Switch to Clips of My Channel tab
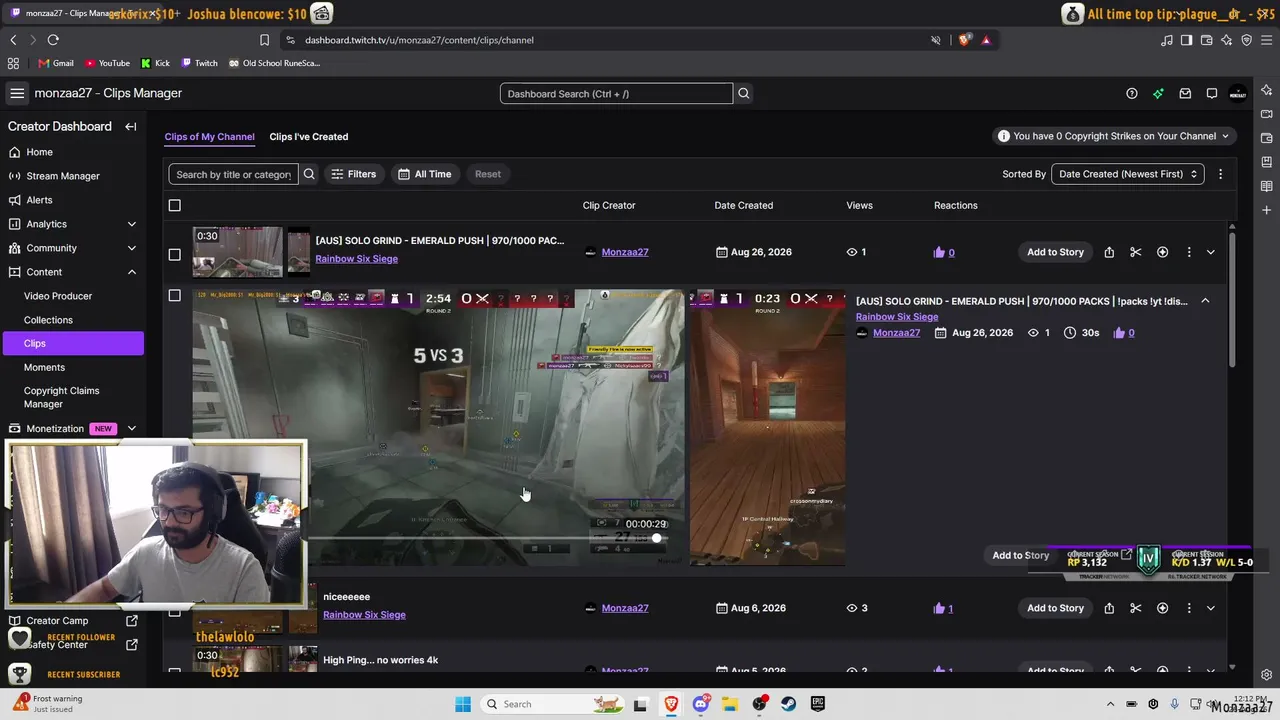 pos(209,137)
